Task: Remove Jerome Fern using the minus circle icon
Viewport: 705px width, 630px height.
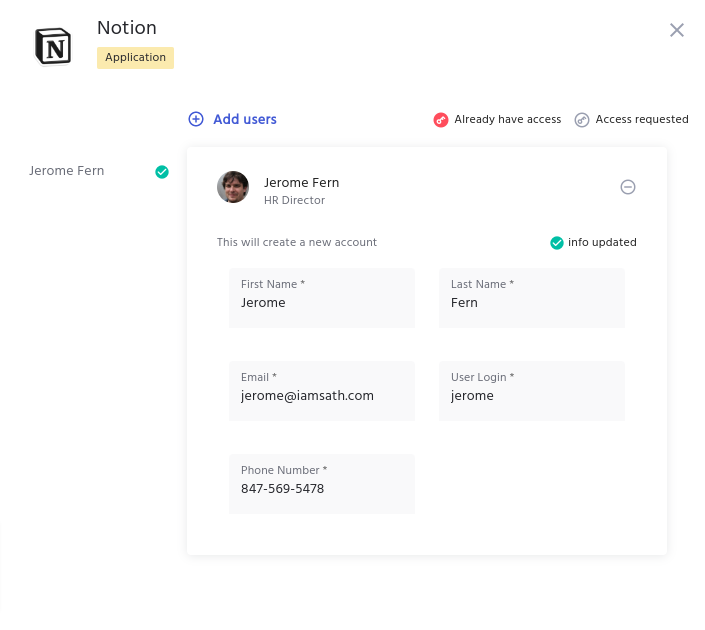Action: coord(628,187)
